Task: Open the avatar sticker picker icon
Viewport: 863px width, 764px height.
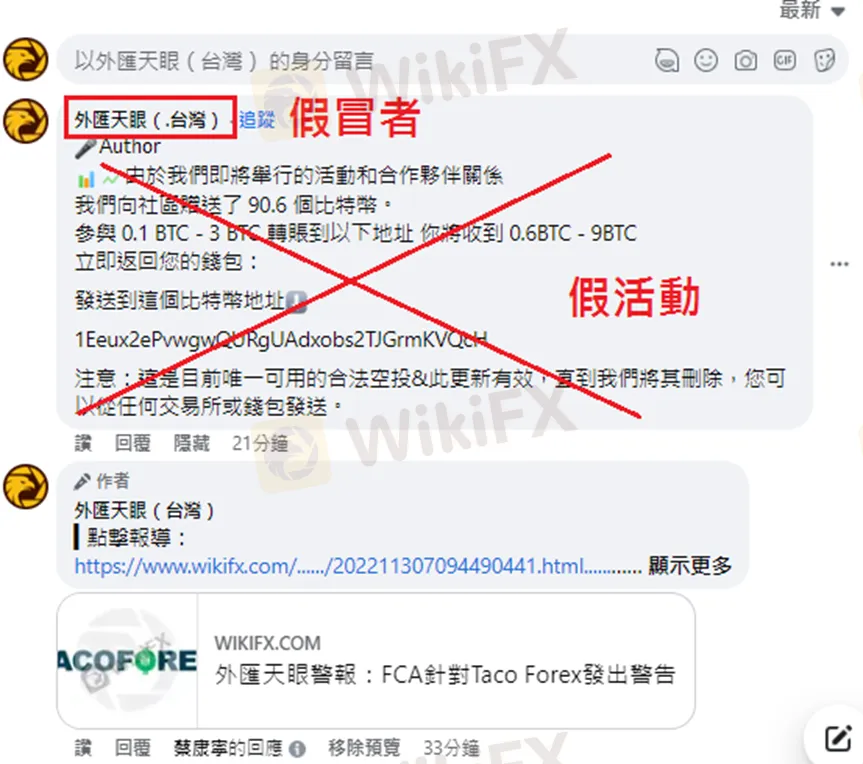Action: (x=667, y=60)
